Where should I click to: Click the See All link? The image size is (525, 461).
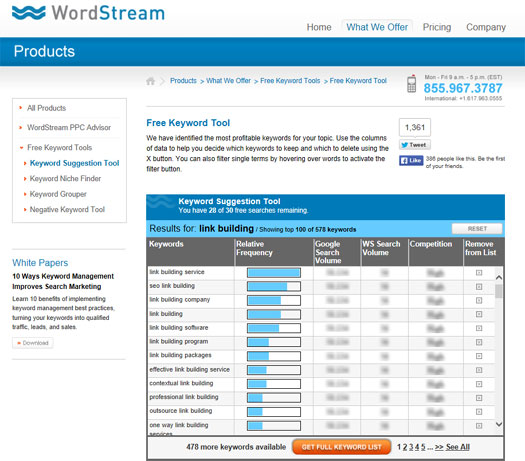pos(458,447)
